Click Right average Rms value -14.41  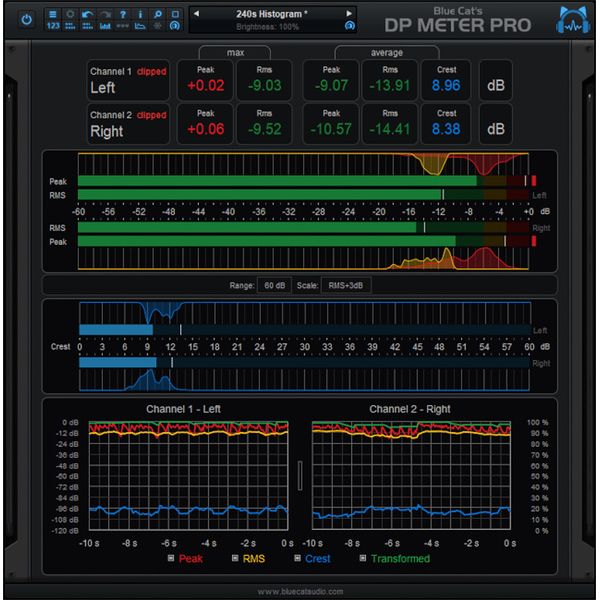(390, 129)
